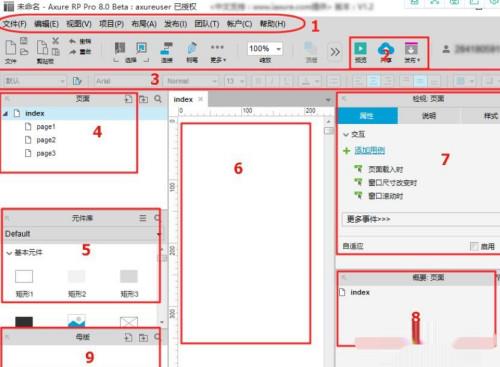
Task: Click the Share (共享) cloud icon
Action: (x=386, y=49)
